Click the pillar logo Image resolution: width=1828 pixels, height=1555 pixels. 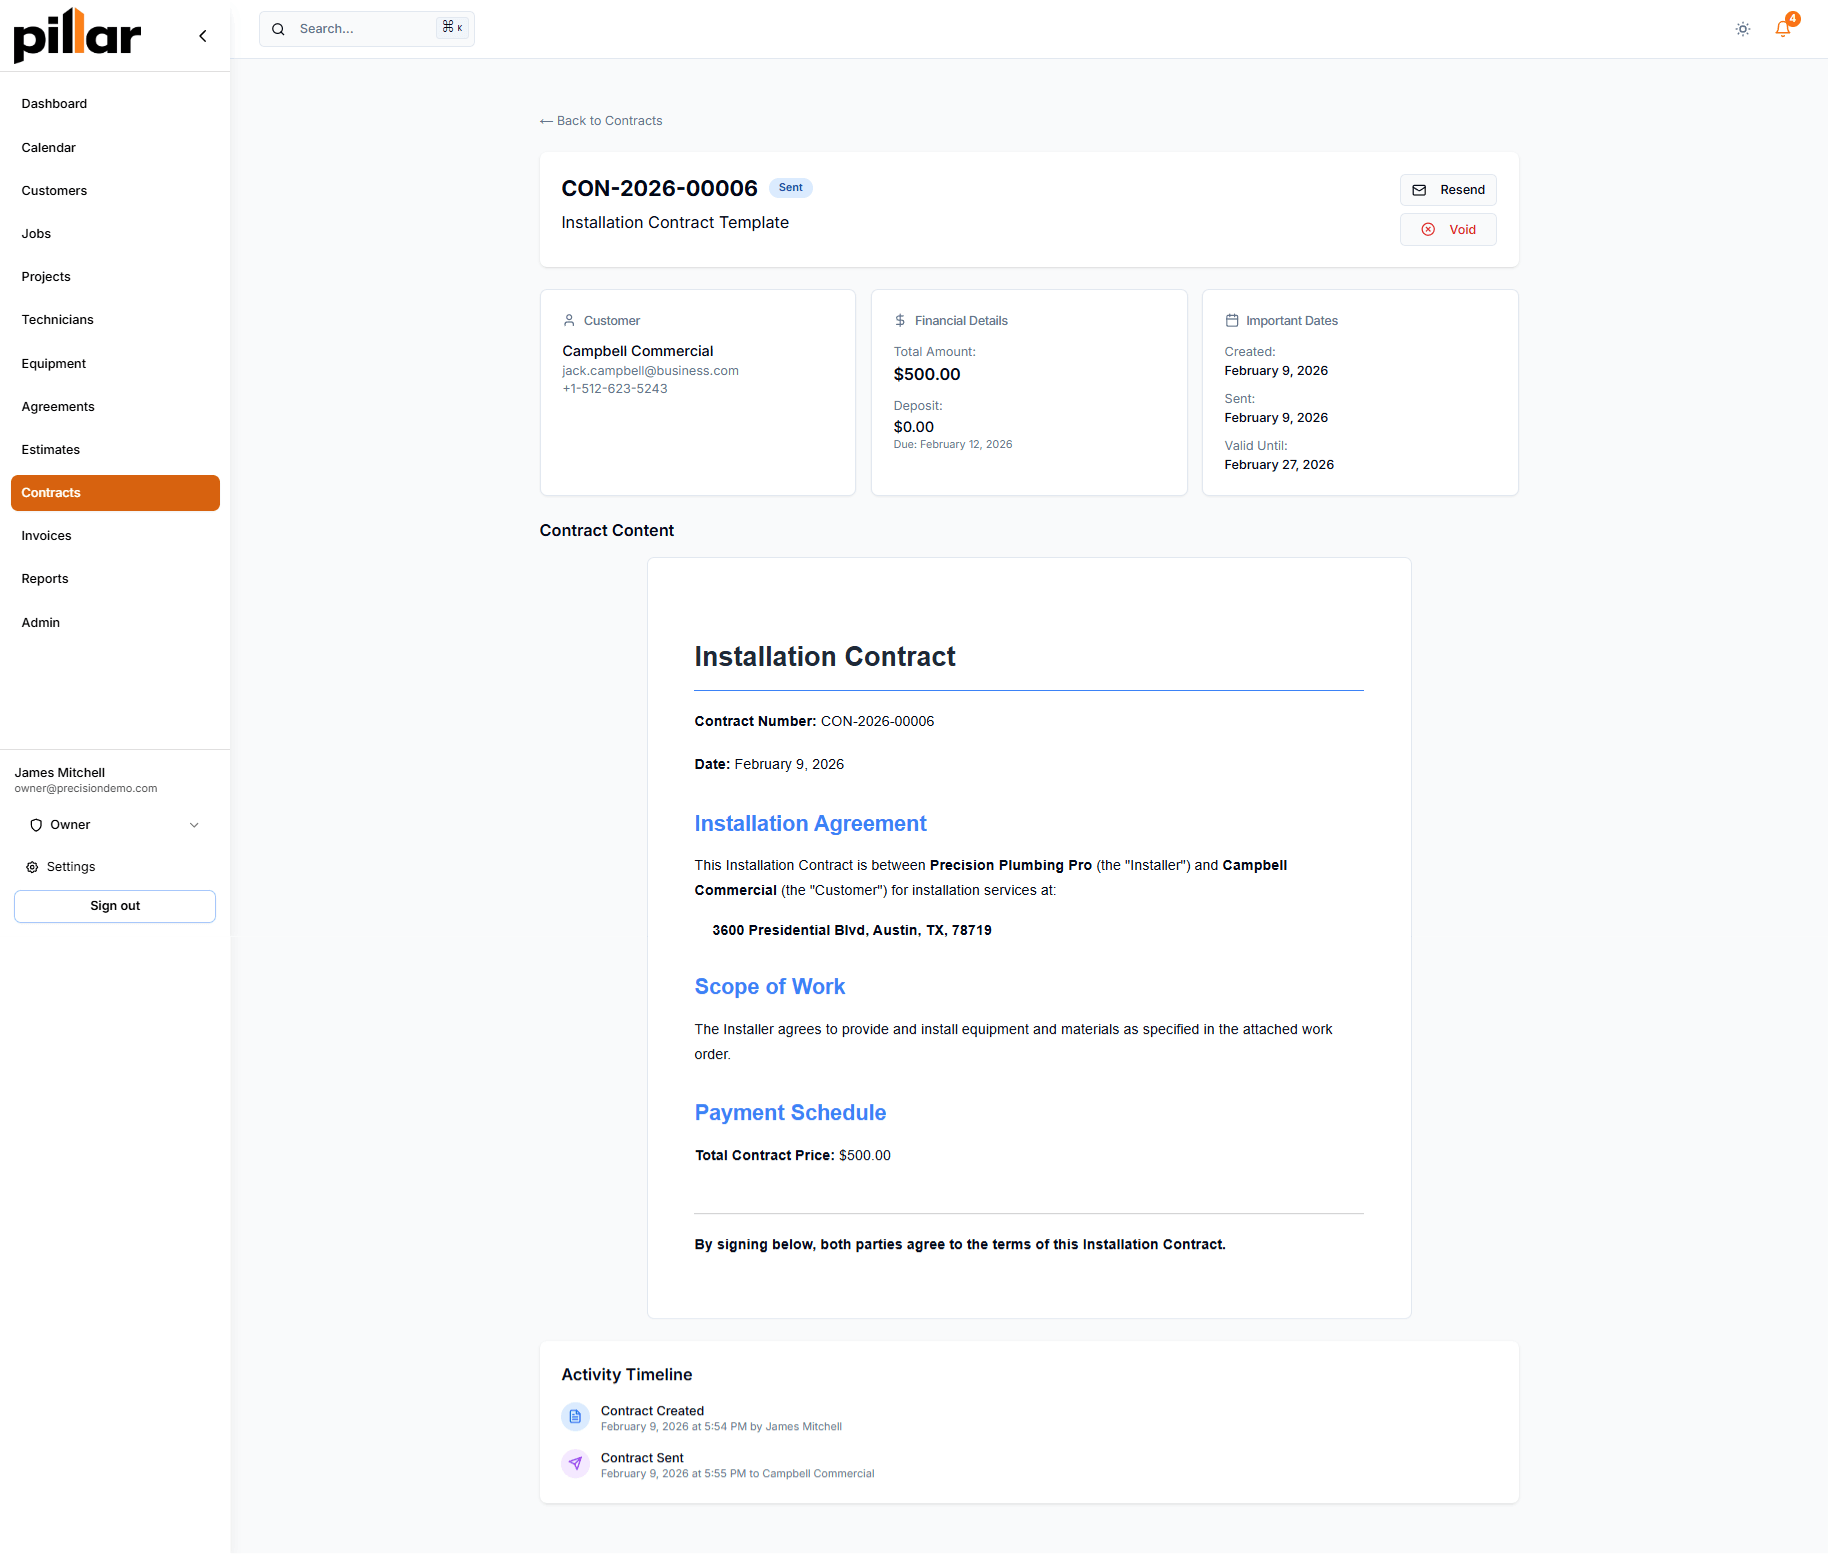pos(77,36)
